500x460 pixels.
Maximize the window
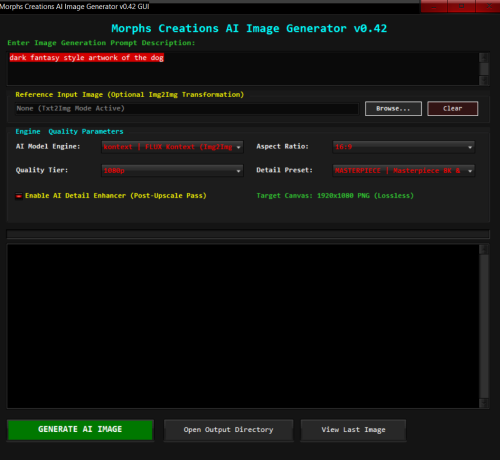pos(461,6)
